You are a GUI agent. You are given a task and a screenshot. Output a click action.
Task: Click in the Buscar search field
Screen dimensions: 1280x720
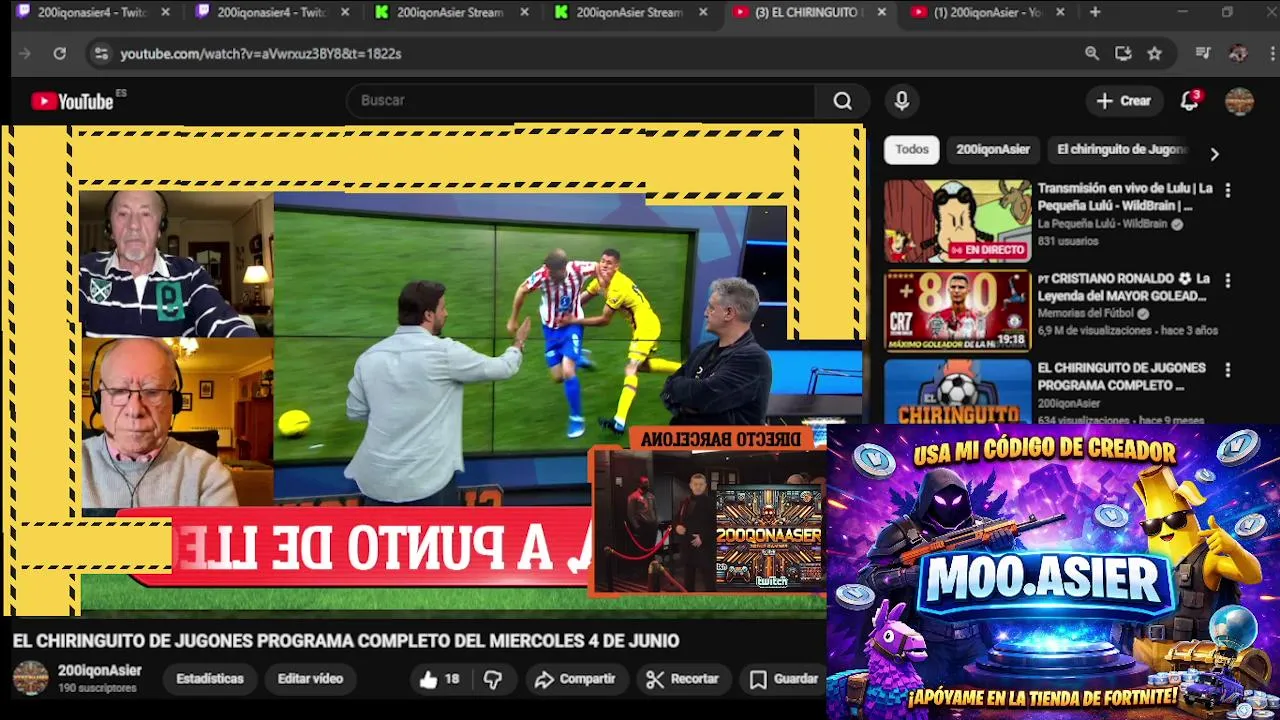(581, 101)
